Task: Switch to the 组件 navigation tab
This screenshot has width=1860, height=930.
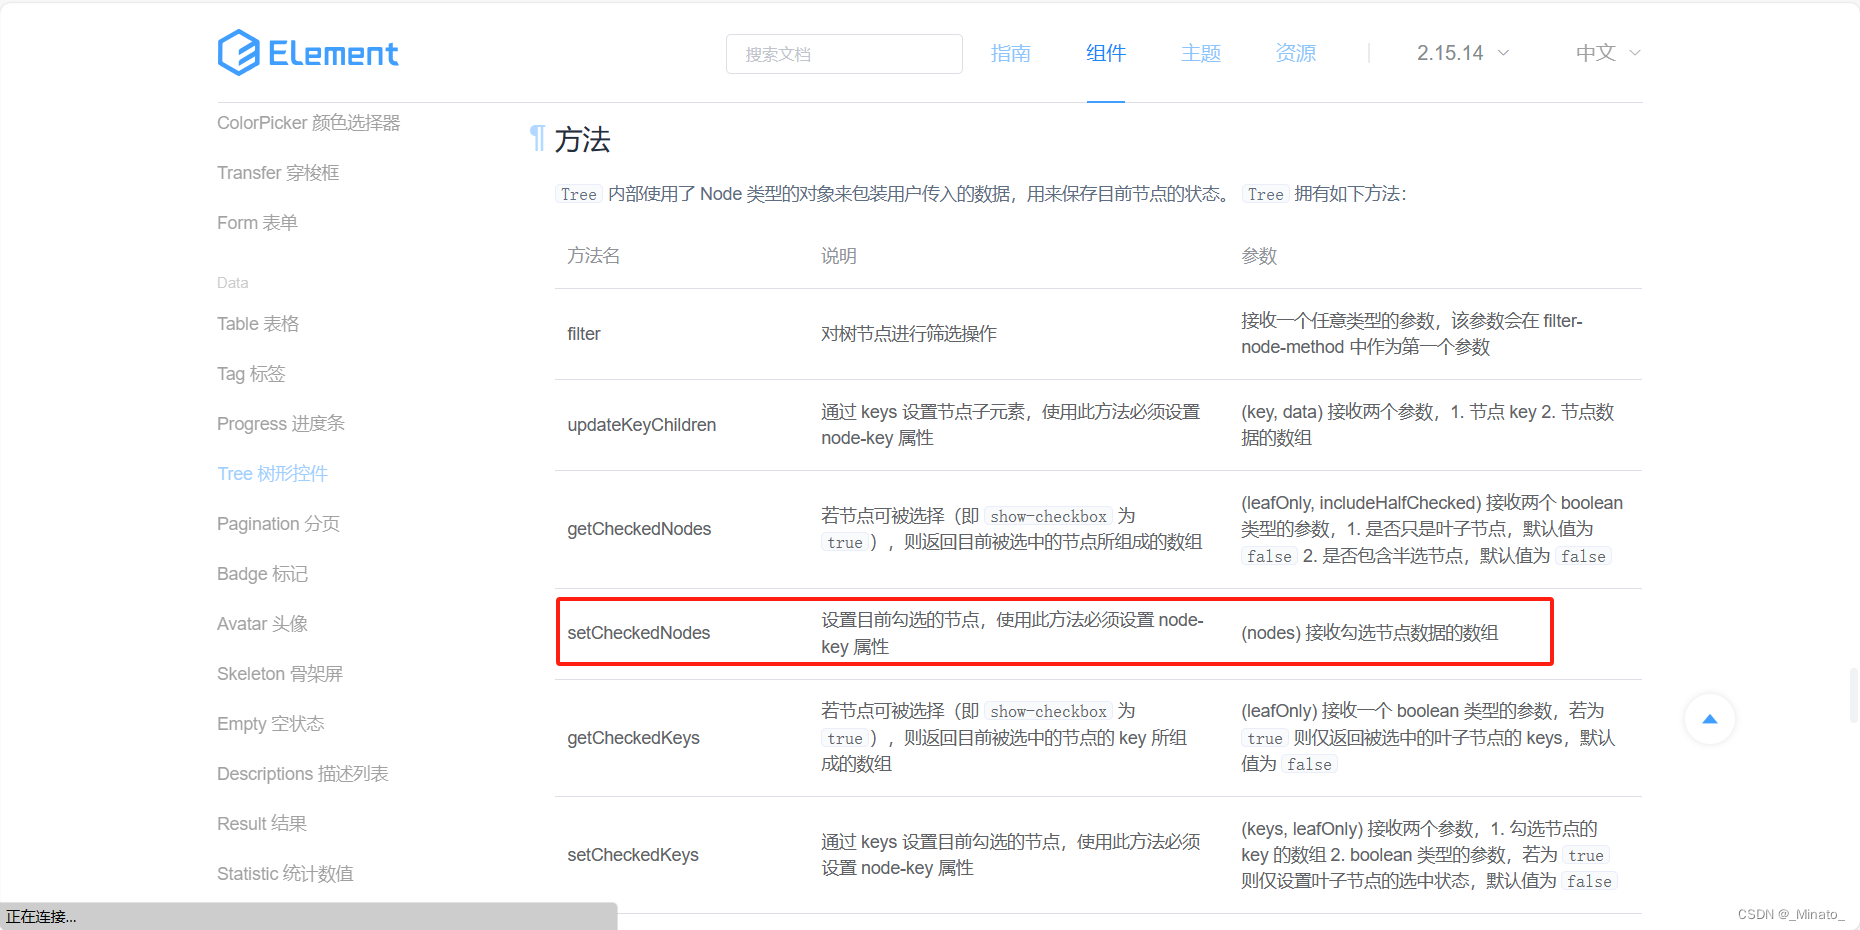Action: [x=1105, y=53]
